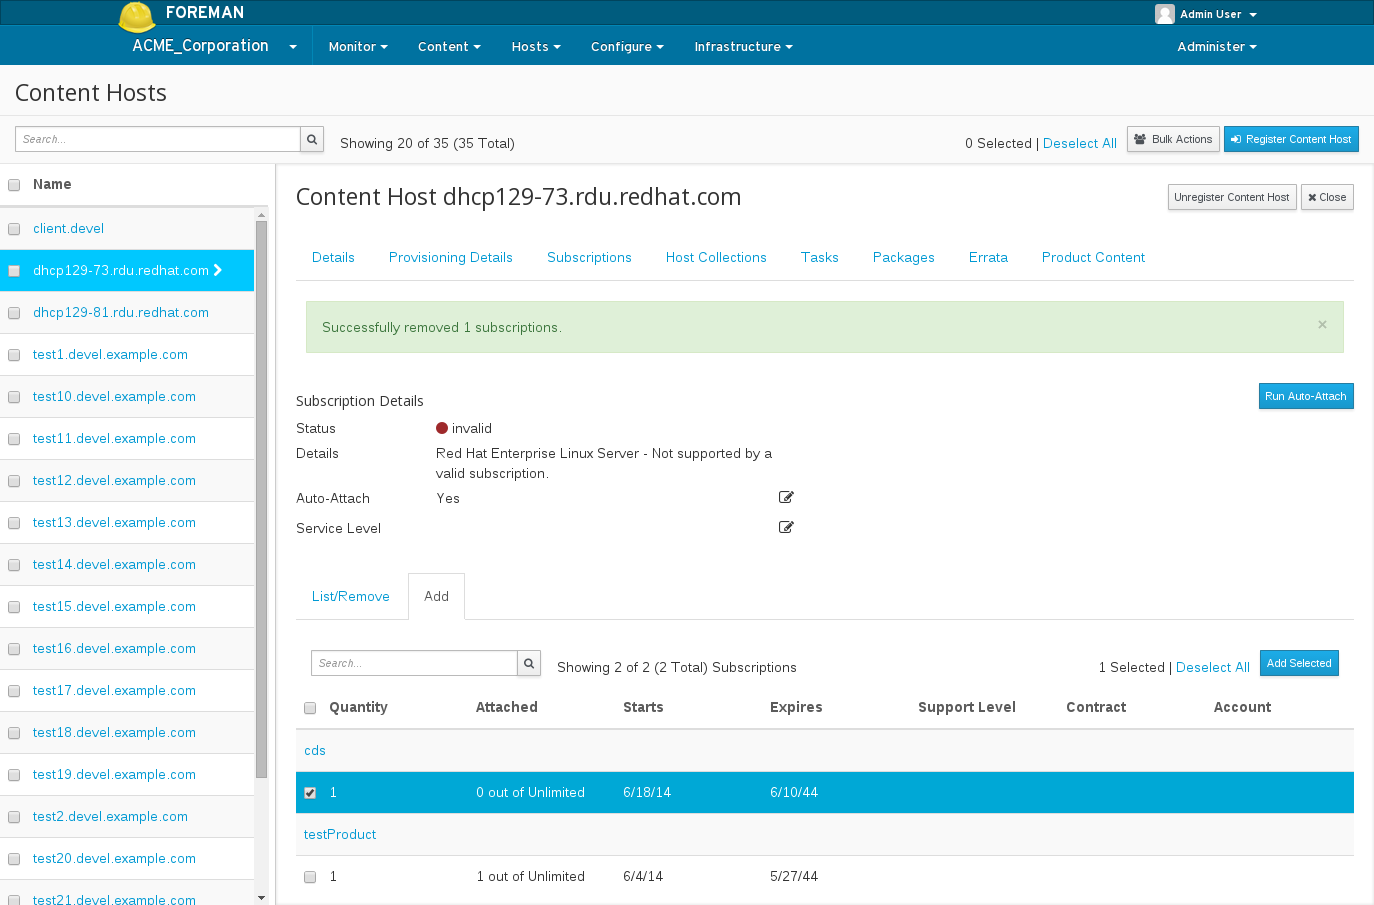This screenshot has height=905, width=1374.
Task: Open the cds product link
Action: click(x=315, y=750)
